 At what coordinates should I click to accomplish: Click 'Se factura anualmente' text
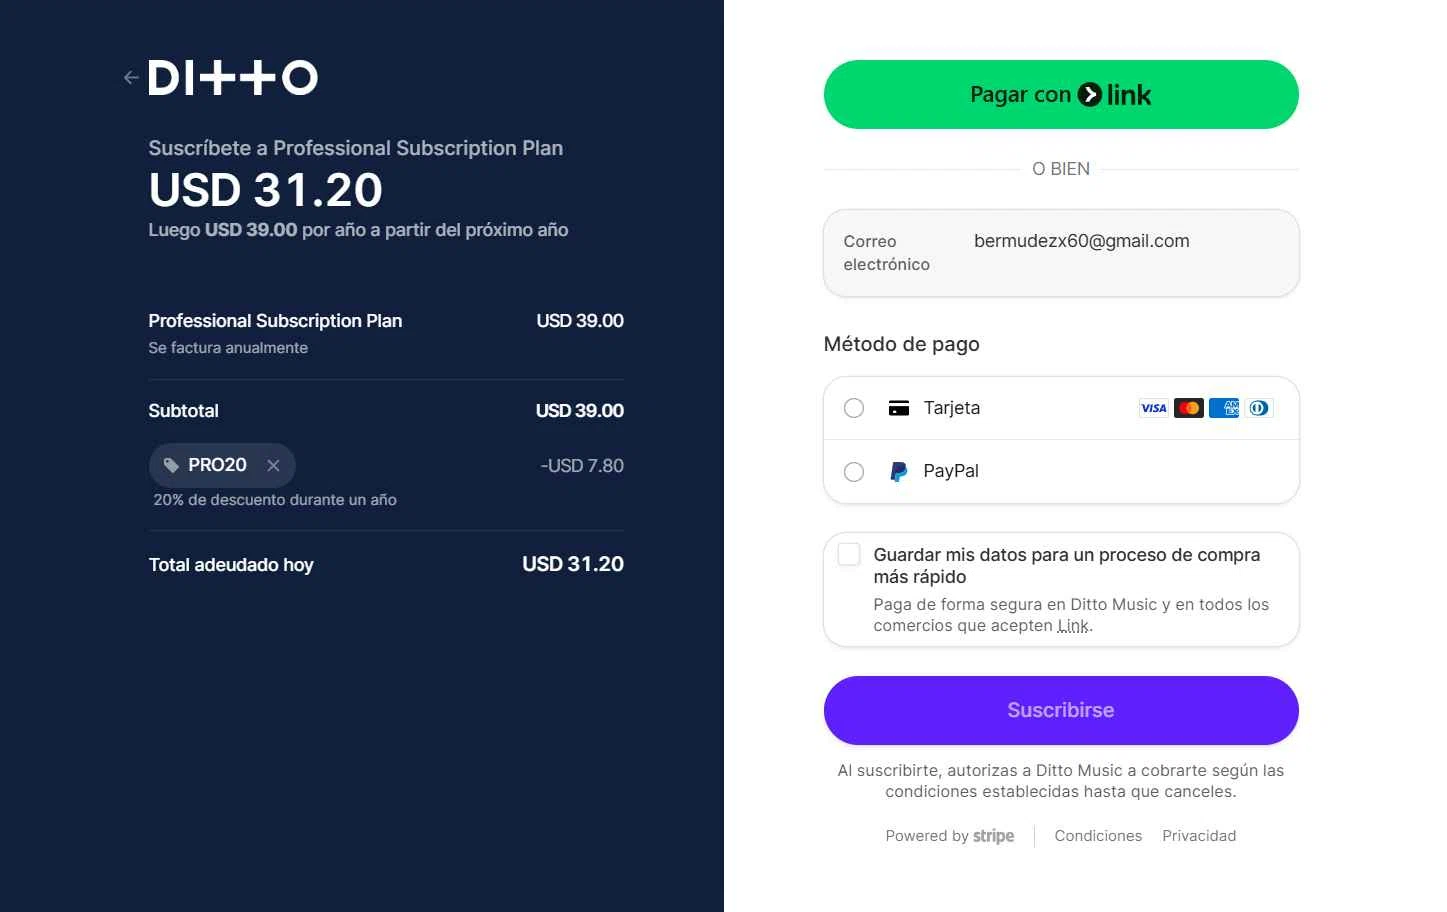coord(228,348)
